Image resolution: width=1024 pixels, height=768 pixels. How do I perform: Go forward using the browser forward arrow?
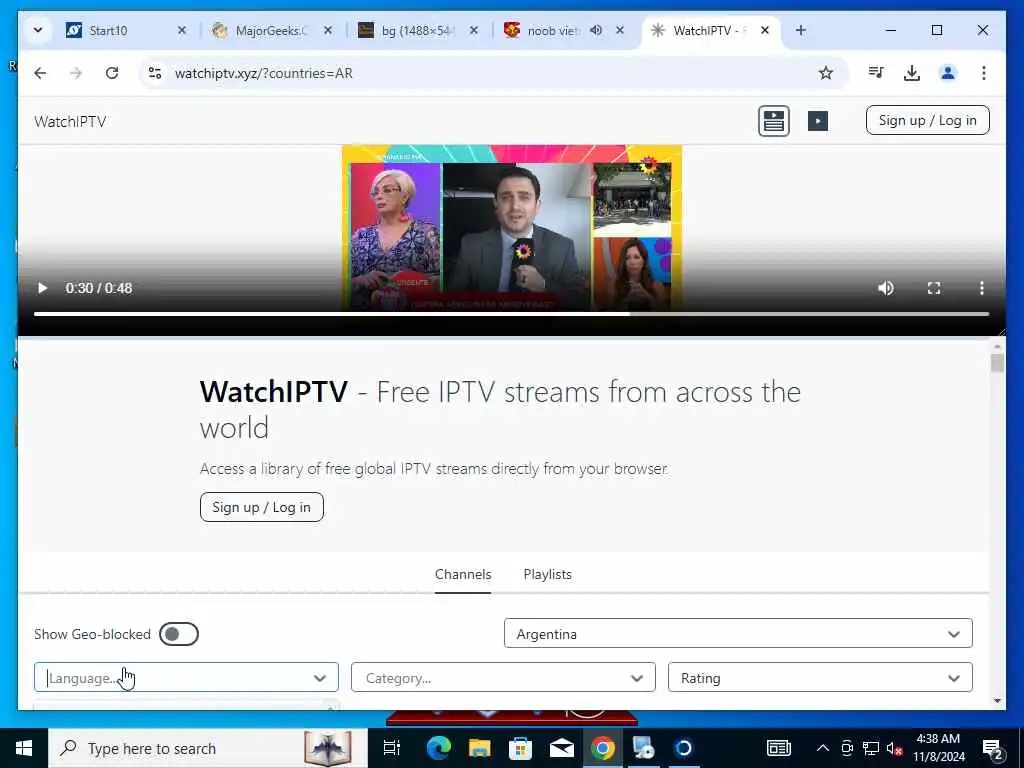(76, 73)
